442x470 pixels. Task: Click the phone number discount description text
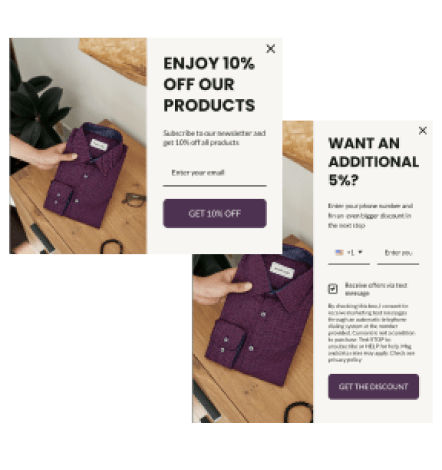click(370, 216)
